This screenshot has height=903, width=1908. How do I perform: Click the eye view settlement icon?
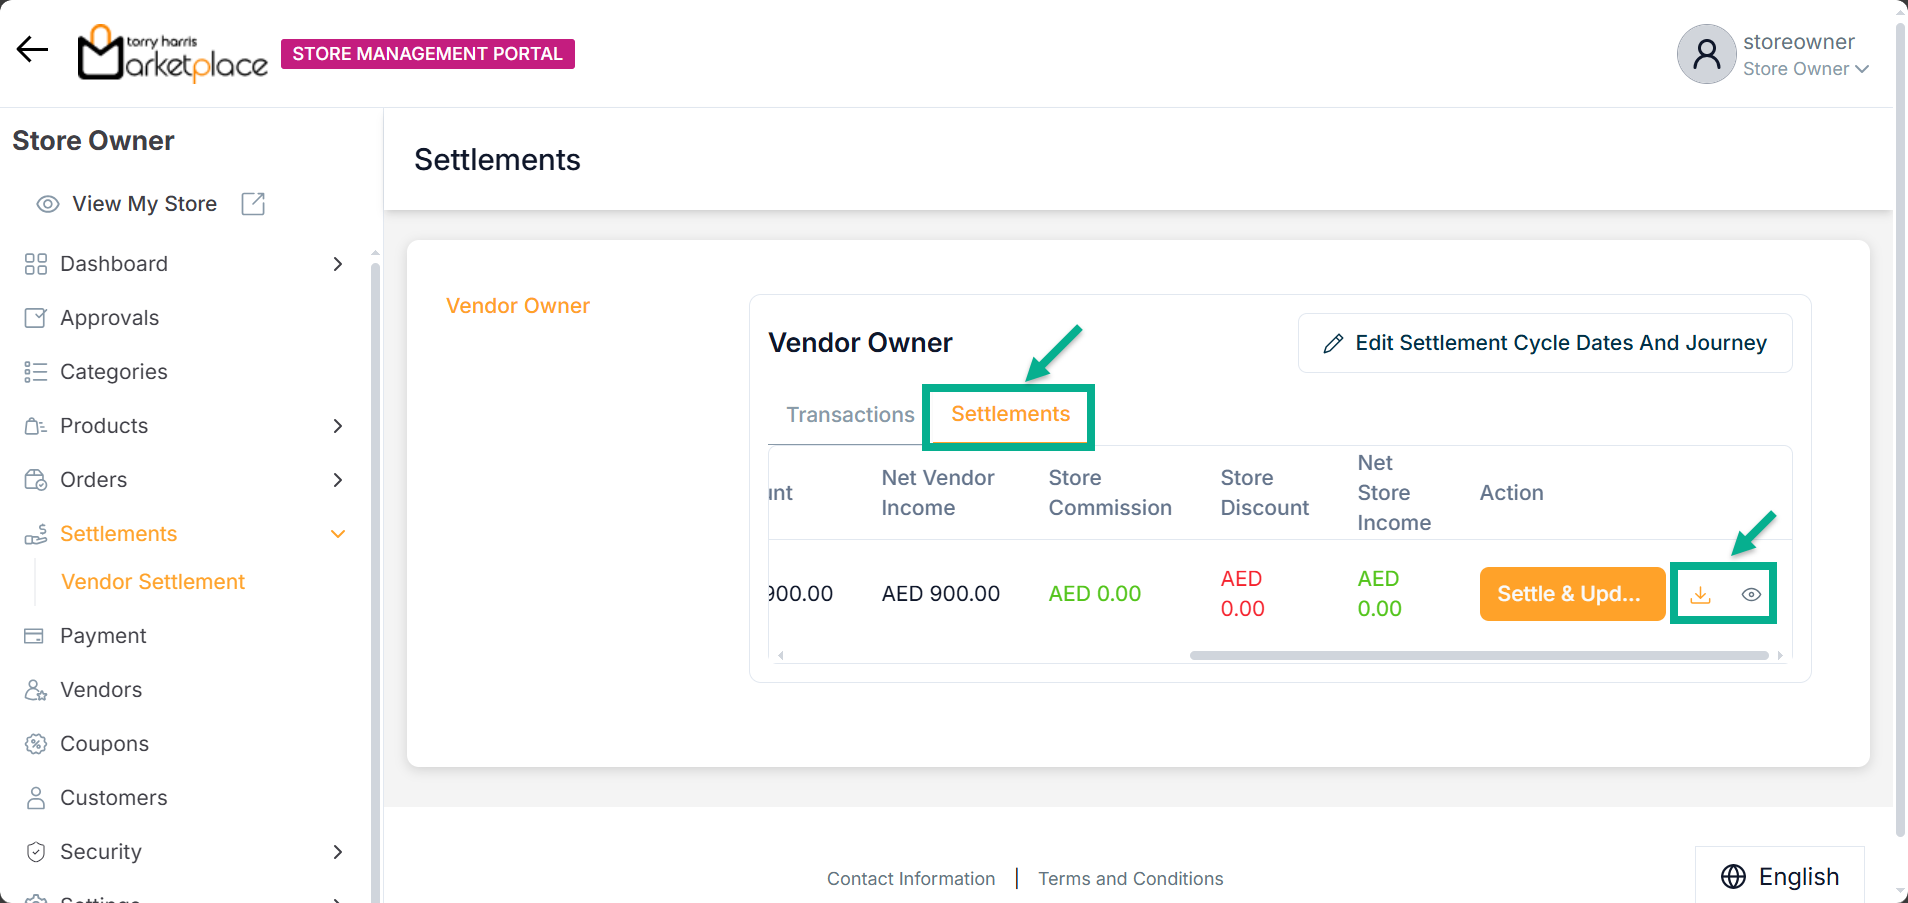pyautogui.click(x=1750, y=595)
